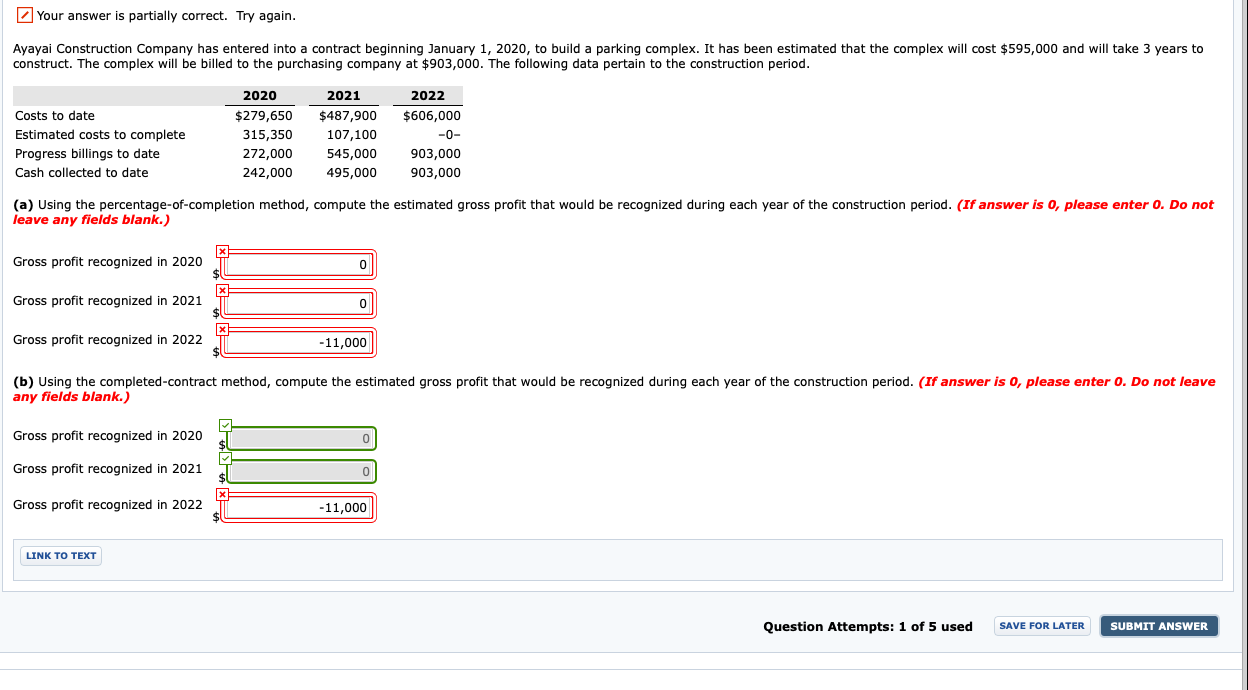This screenshot has width=1248, height=690.
Task: Click the SUBMIT ANSWER button
Action: [1158, 625]
